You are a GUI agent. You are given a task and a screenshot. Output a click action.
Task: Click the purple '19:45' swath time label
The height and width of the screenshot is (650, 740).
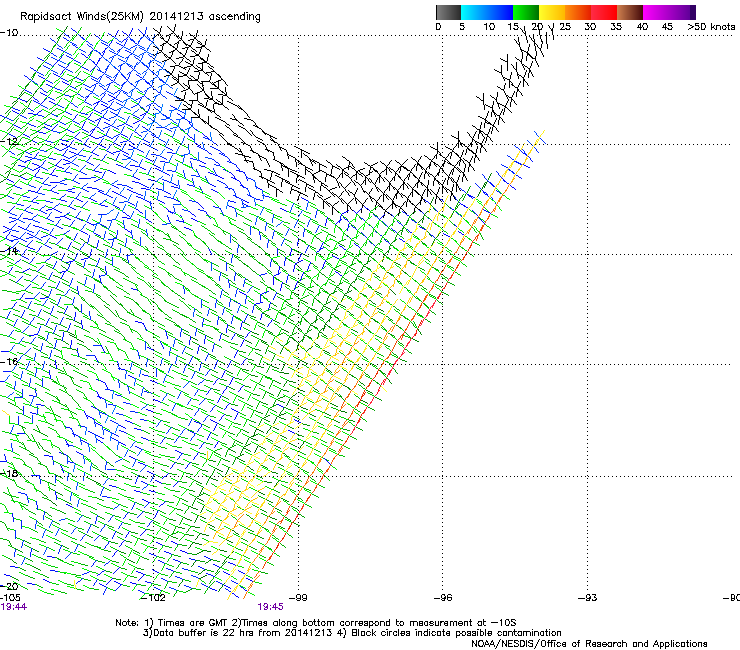(270, 607)
